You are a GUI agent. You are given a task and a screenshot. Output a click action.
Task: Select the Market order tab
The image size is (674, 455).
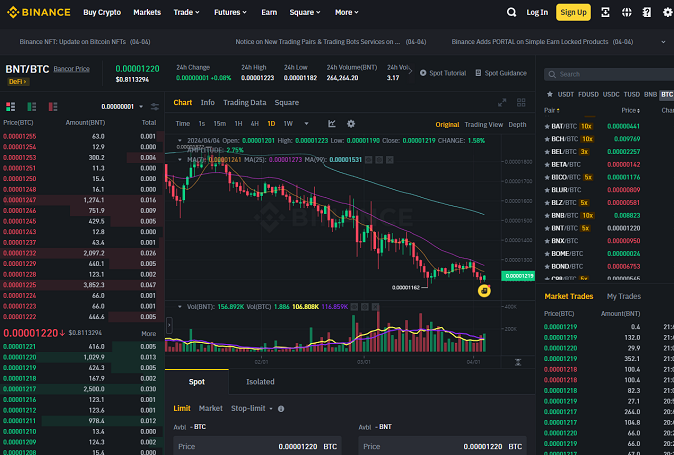tap(211, 409)
